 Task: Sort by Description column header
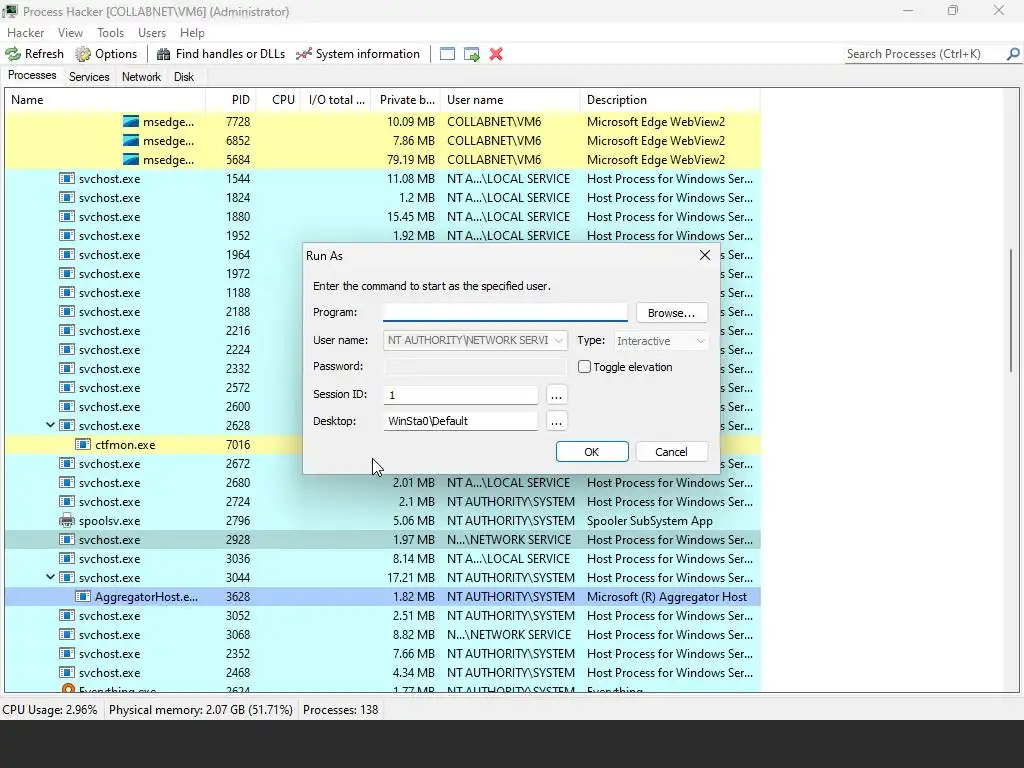(670, 100)
